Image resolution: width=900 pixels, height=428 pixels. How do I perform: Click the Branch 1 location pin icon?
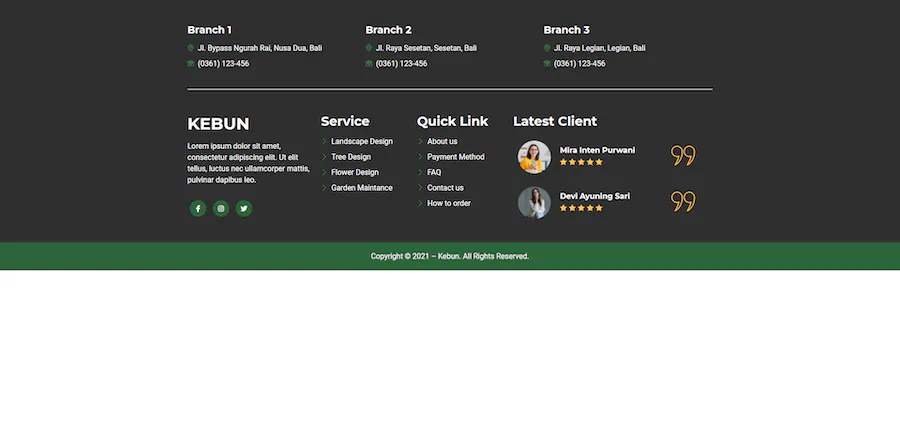click(x=191, y=48)
